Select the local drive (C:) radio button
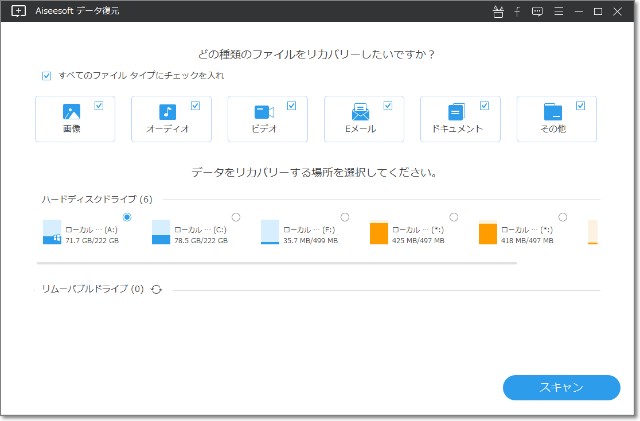 (236, 217)
